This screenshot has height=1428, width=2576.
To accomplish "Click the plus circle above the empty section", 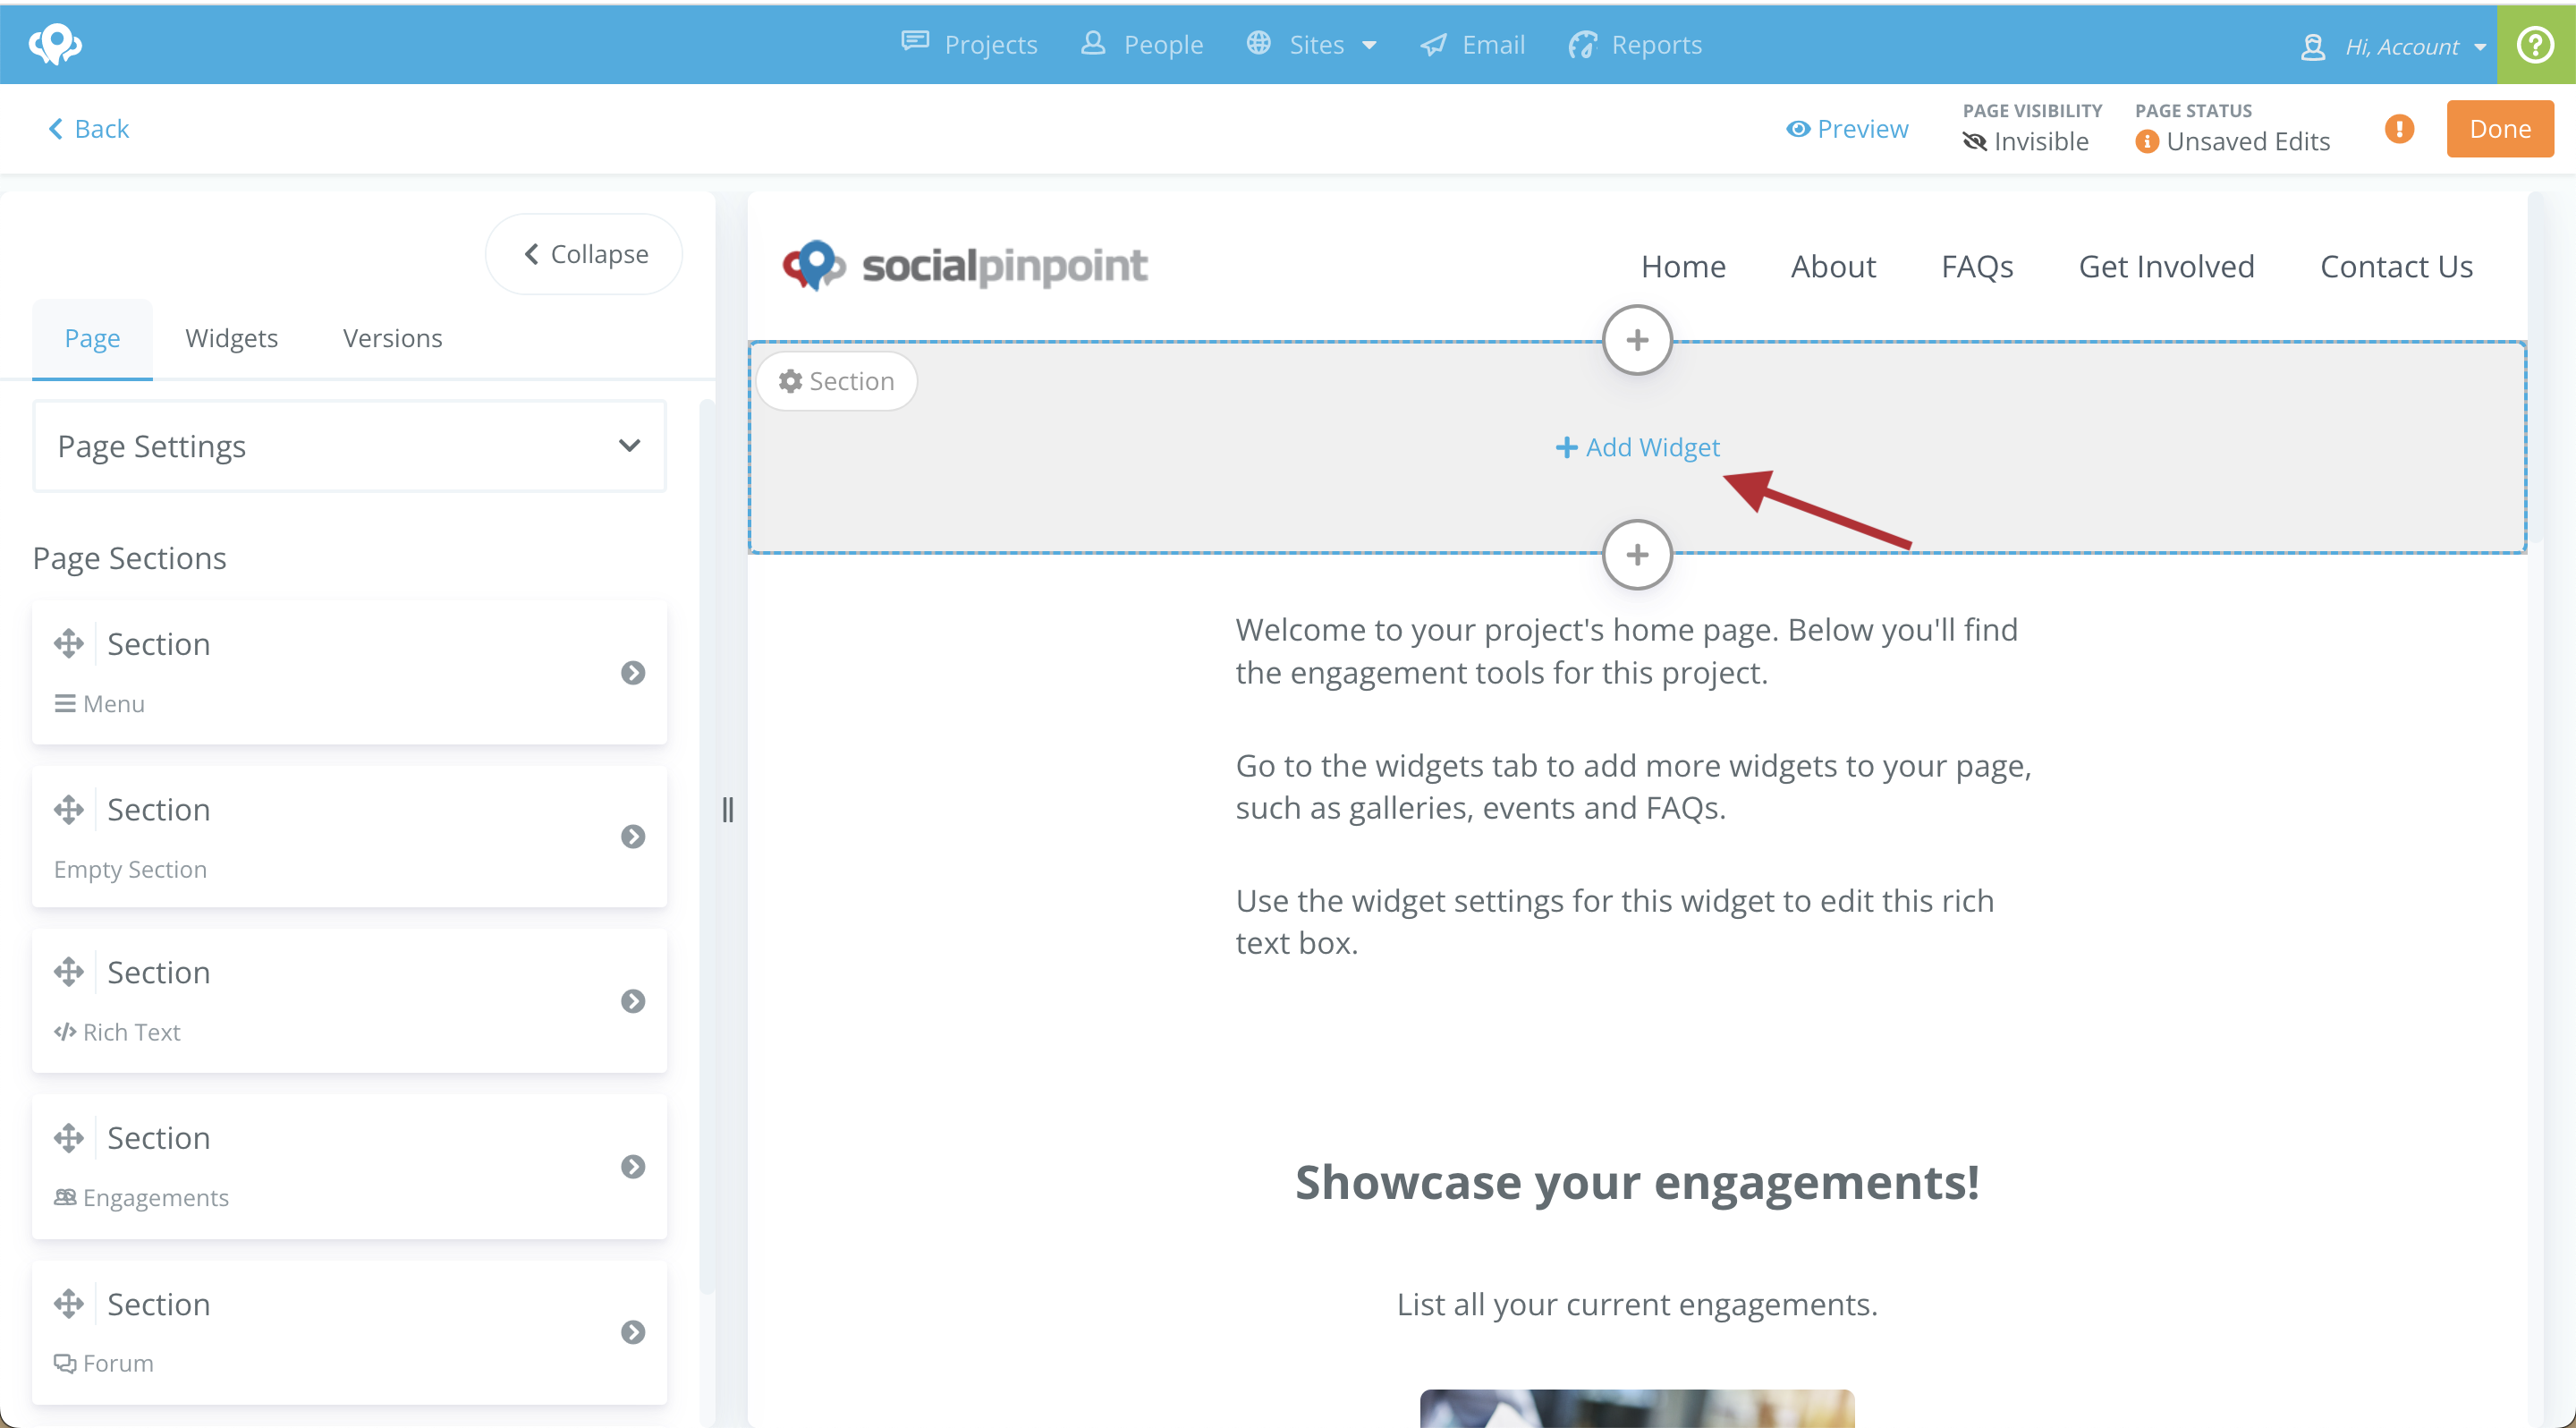I will pyautogui.click(x=1637, y=340).
